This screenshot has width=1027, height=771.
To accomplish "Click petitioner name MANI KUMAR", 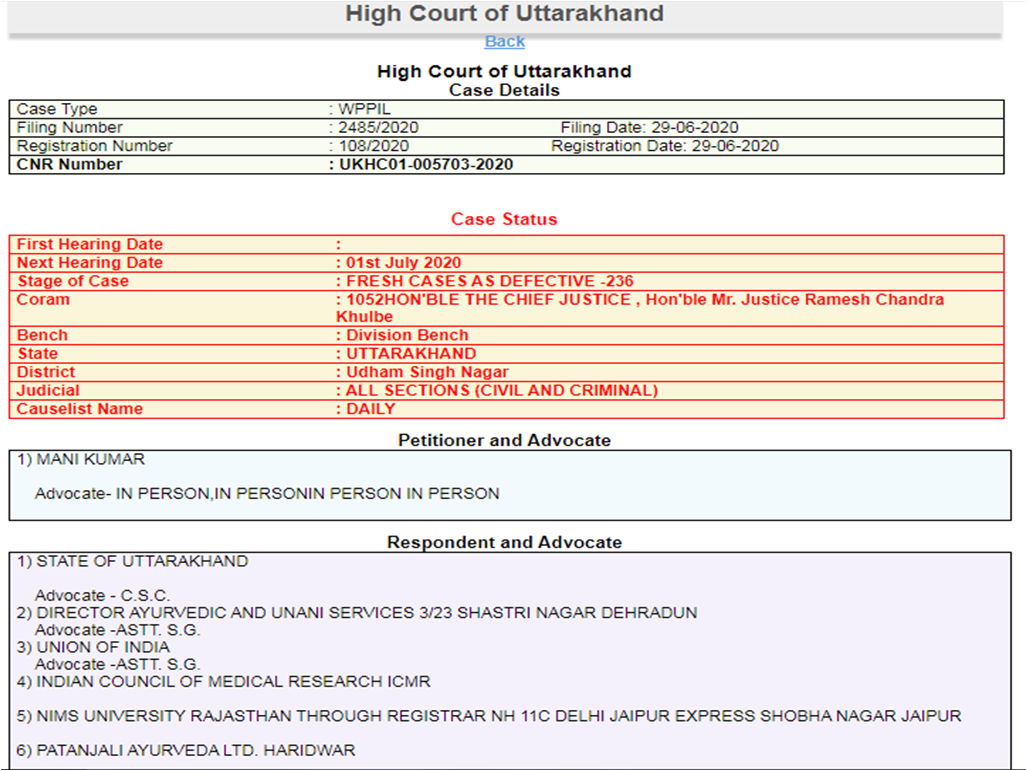I will (x=90, y=460).
